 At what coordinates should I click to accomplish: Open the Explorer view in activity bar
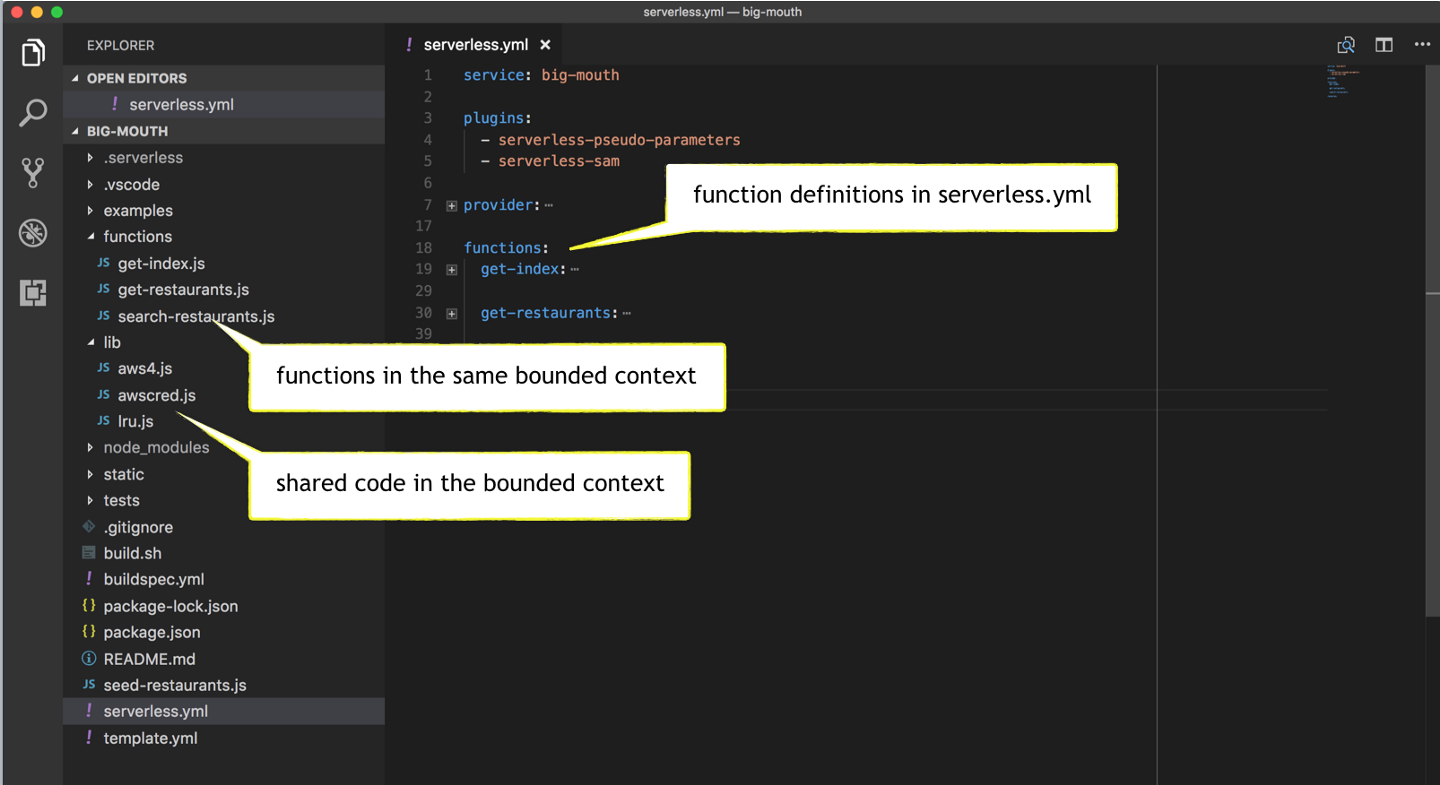point(33,52)
